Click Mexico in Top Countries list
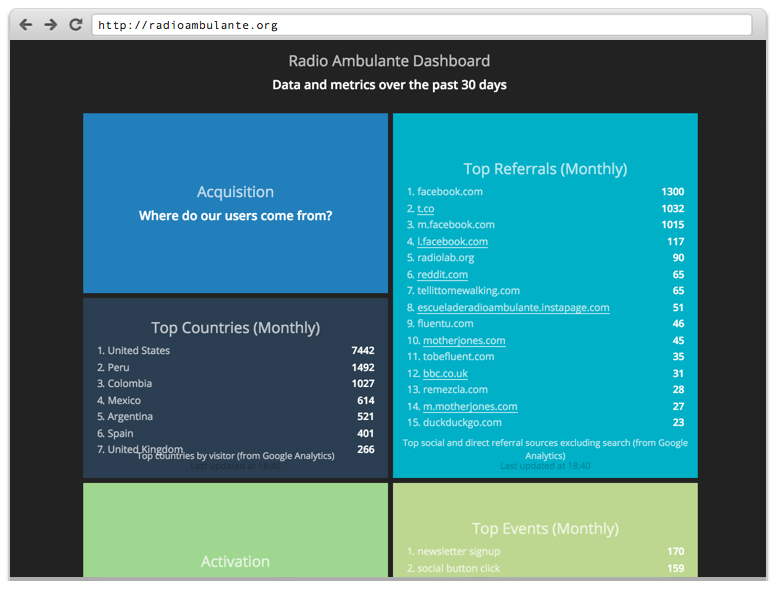Viewport: 777px width, 590px height. (x=124, y=400)
